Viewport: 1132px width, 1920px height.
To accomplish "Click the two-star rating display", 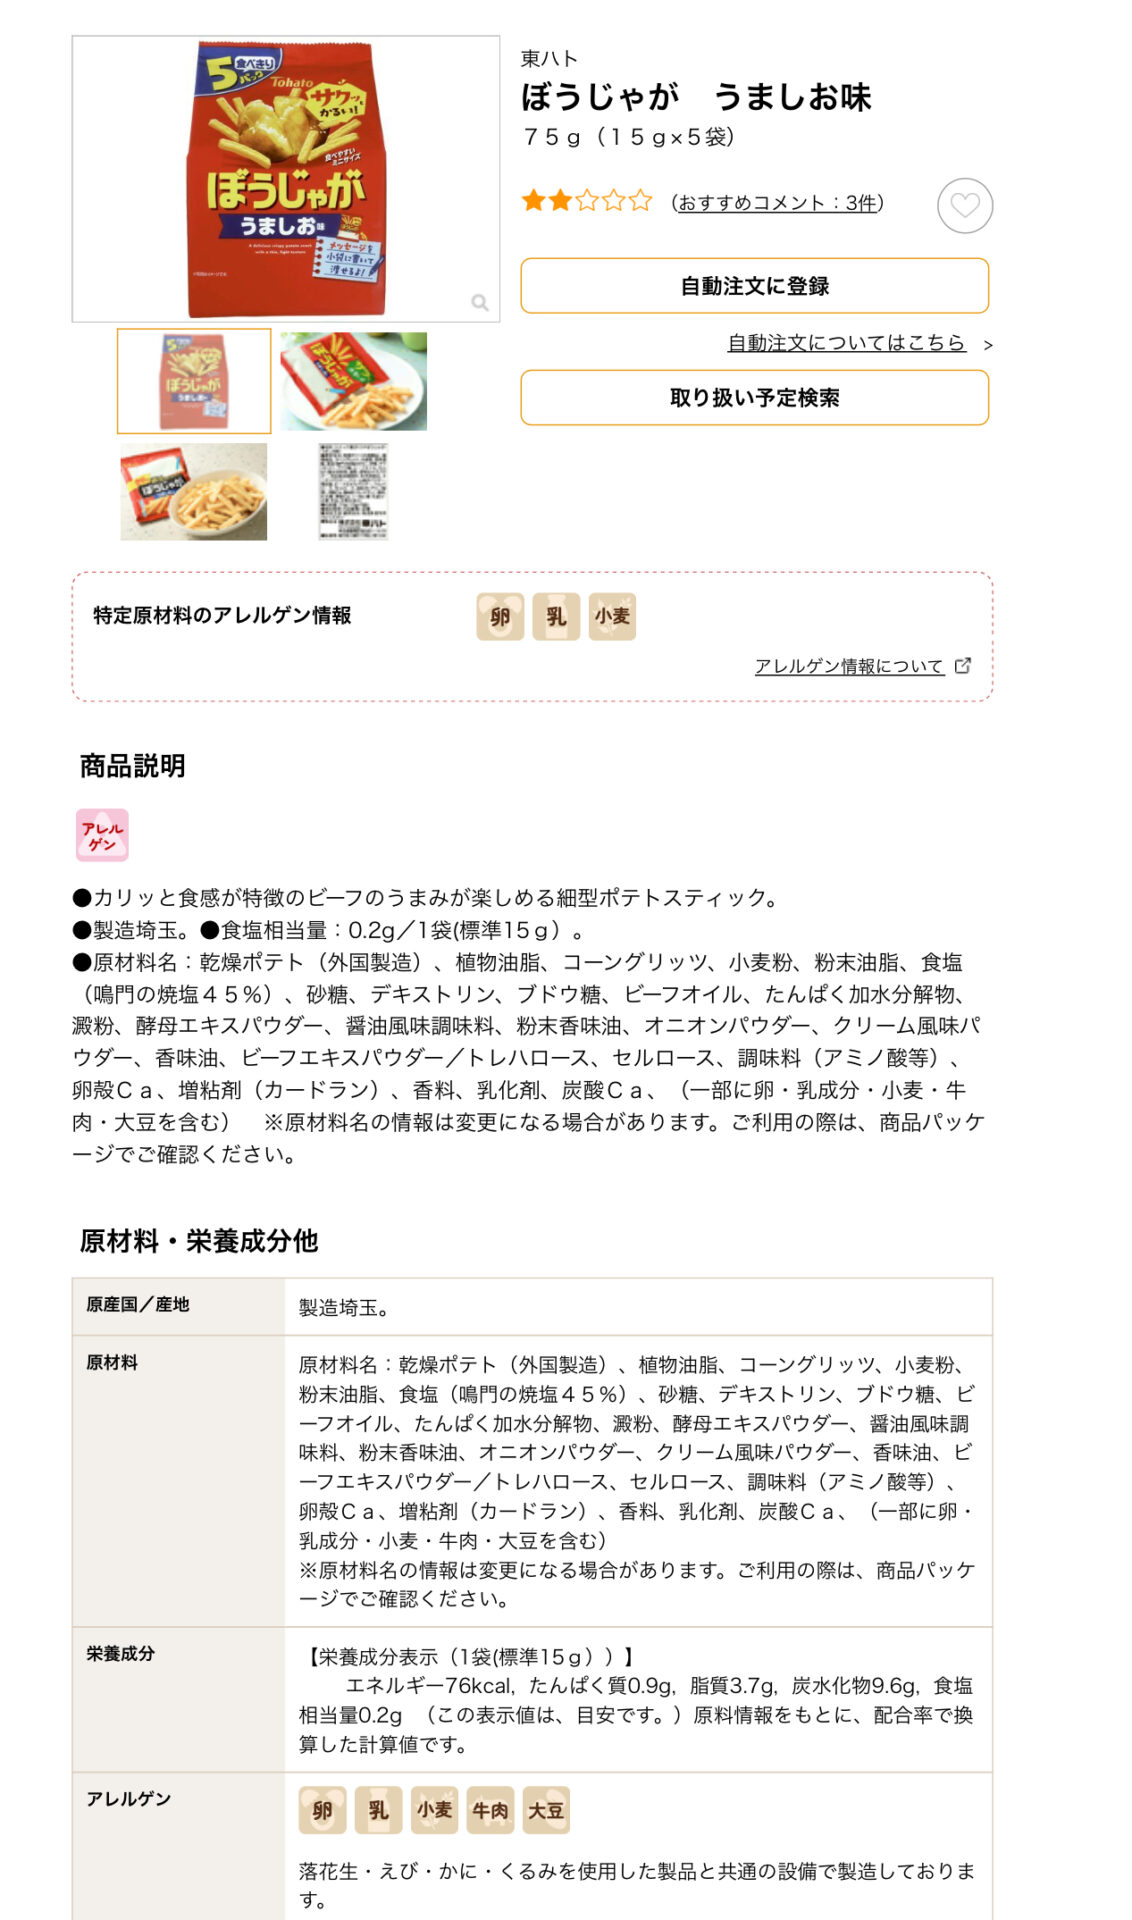I will click(x=587, y=202).
